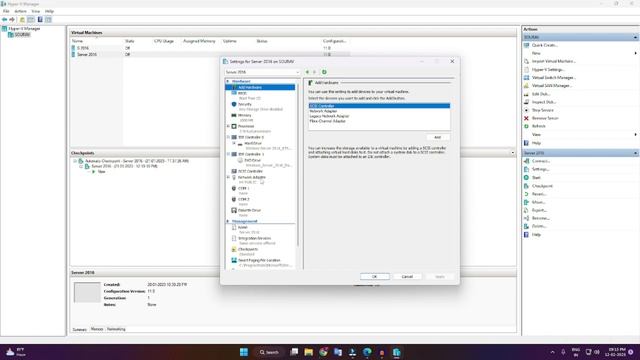This screenshot has width=640, height=360.
Task: Open Virtual Switch Manager action
Action: click(554, 78)
